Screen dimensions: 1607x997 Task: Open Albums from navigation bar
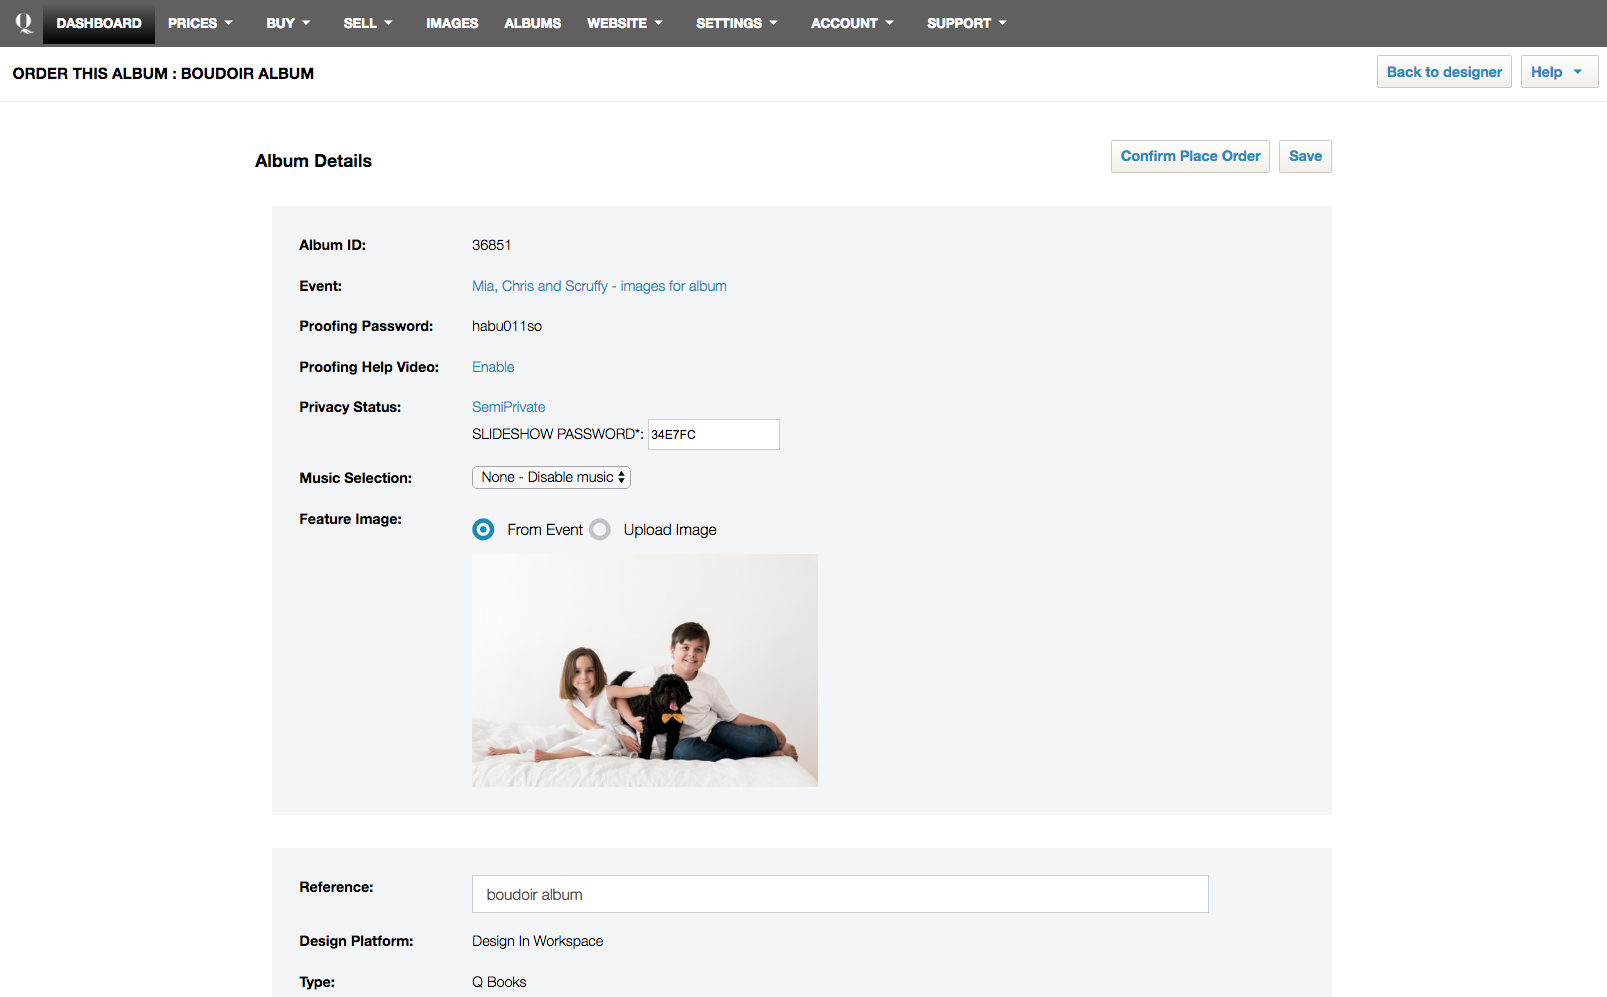click(532, 23)
